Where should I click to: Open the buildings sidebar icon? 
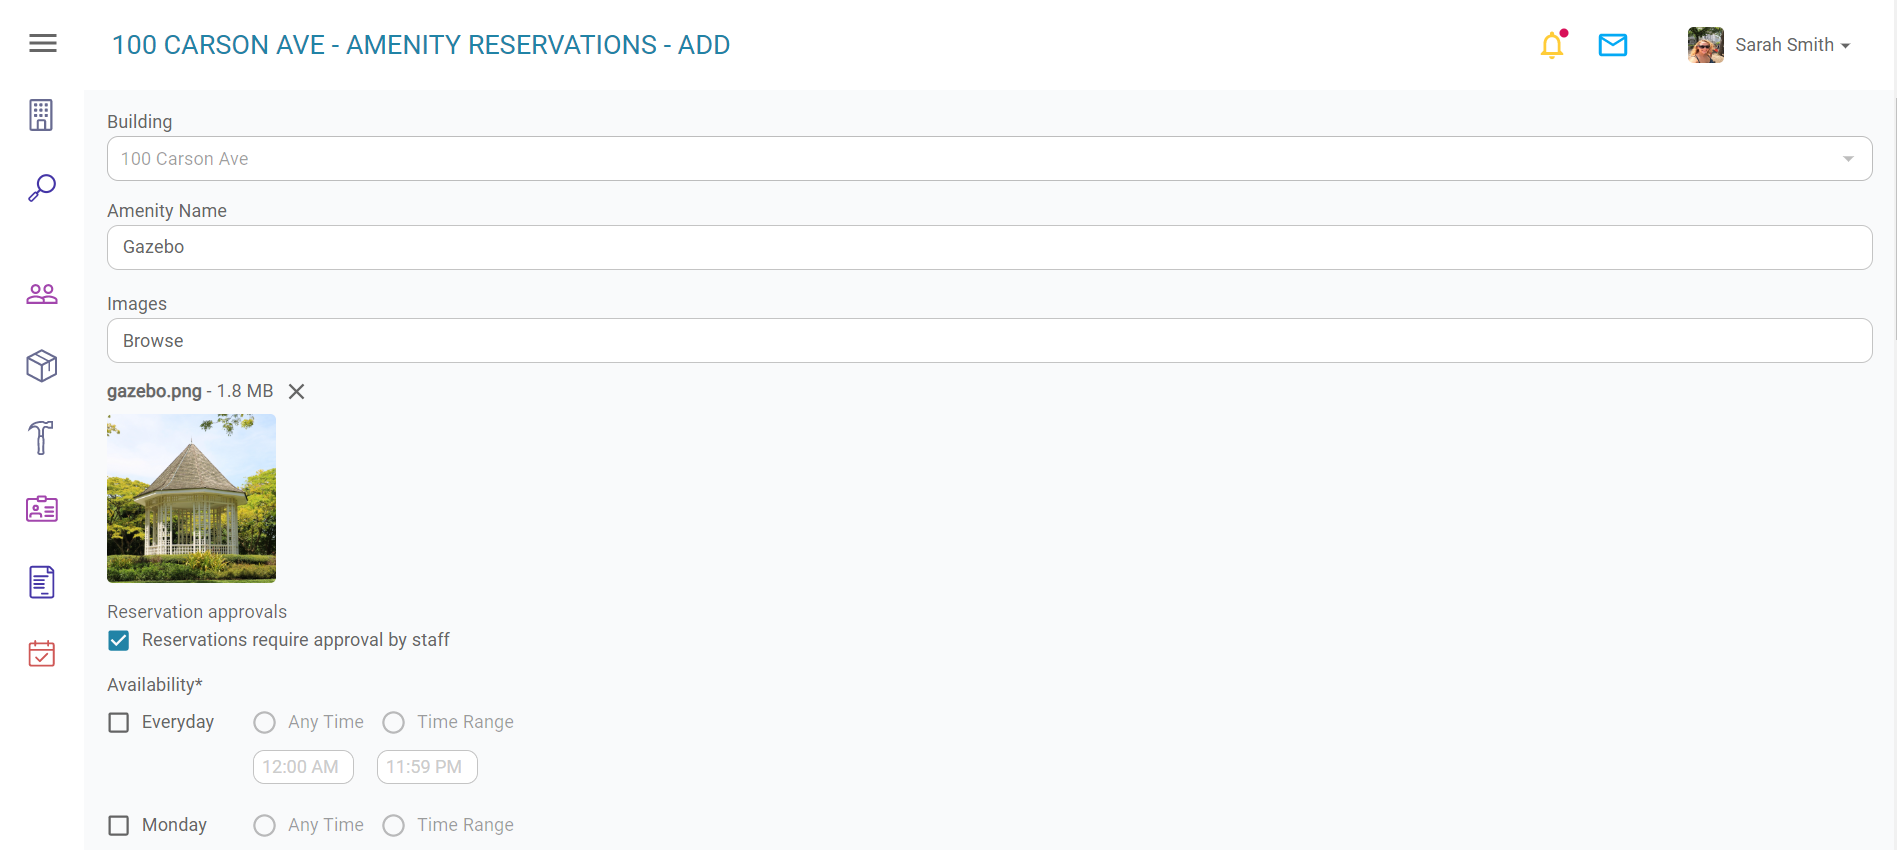pos(41,115)
